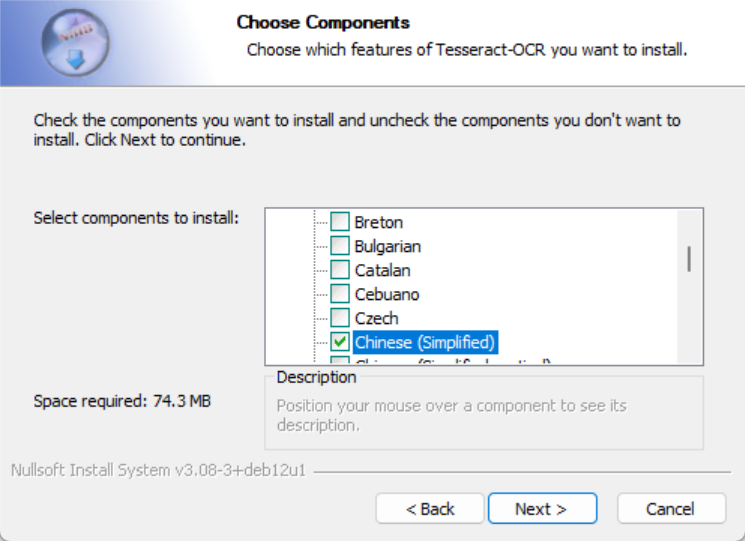Click the Chinese (Simplified) highlighted item
745x541 pixels.
[425, 342]
